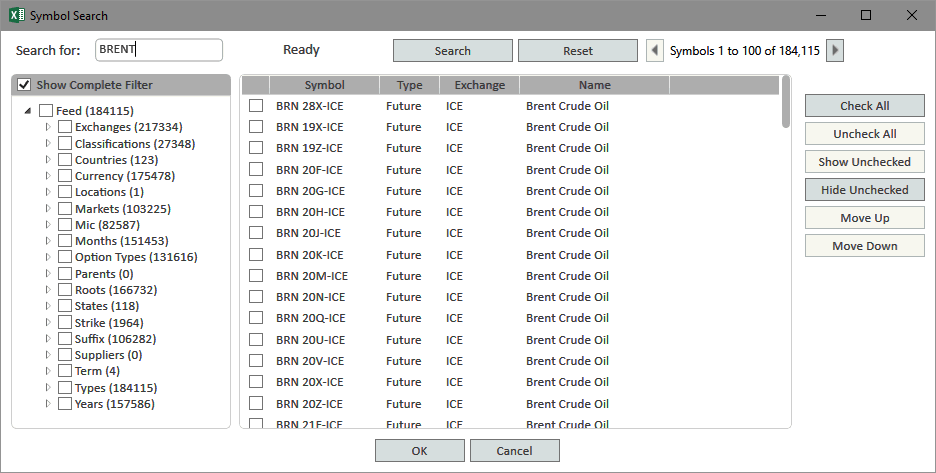
Task: Focus the Search for text field
Action: [159, 50]
